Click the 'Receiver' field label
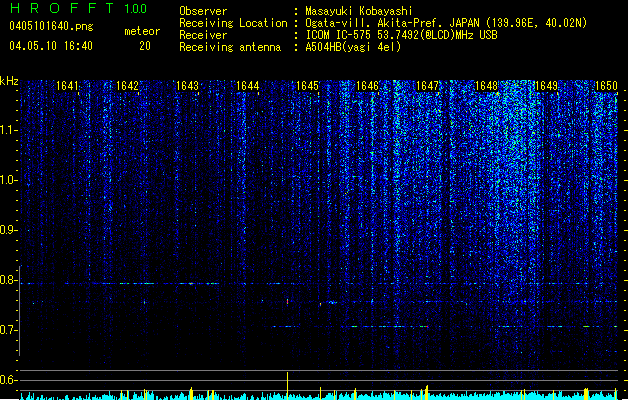629x400 pixels. click(x=203, y=35)
